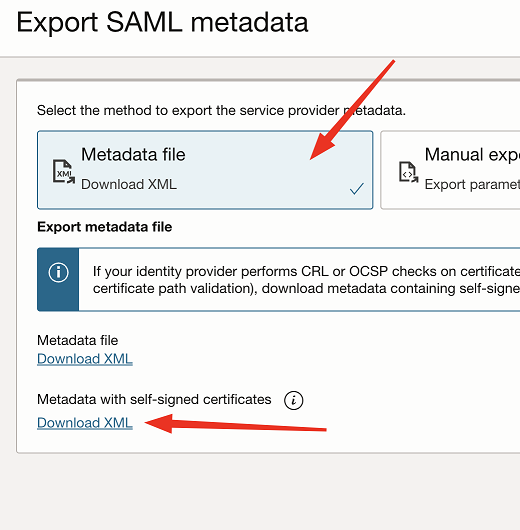The height and width of the screenshot is (530, 520).
Task: Download XML under Metadata file label
Action: click(x=85, y=359)
